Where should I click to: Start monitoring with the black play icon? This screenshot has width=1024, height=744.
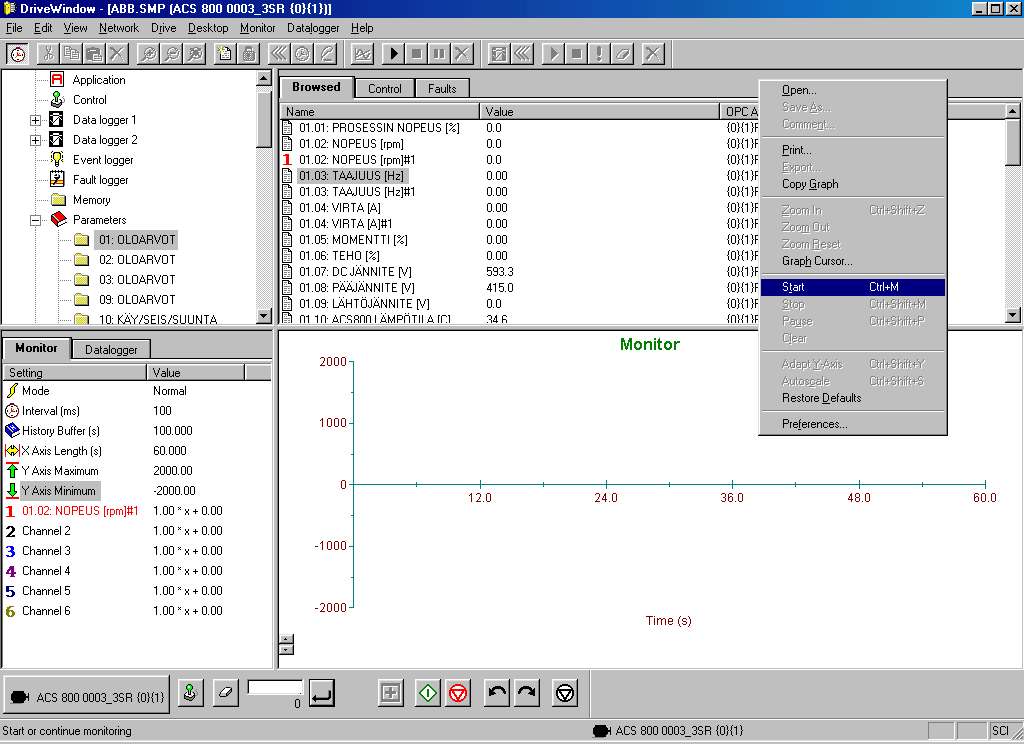click(393, 54)
